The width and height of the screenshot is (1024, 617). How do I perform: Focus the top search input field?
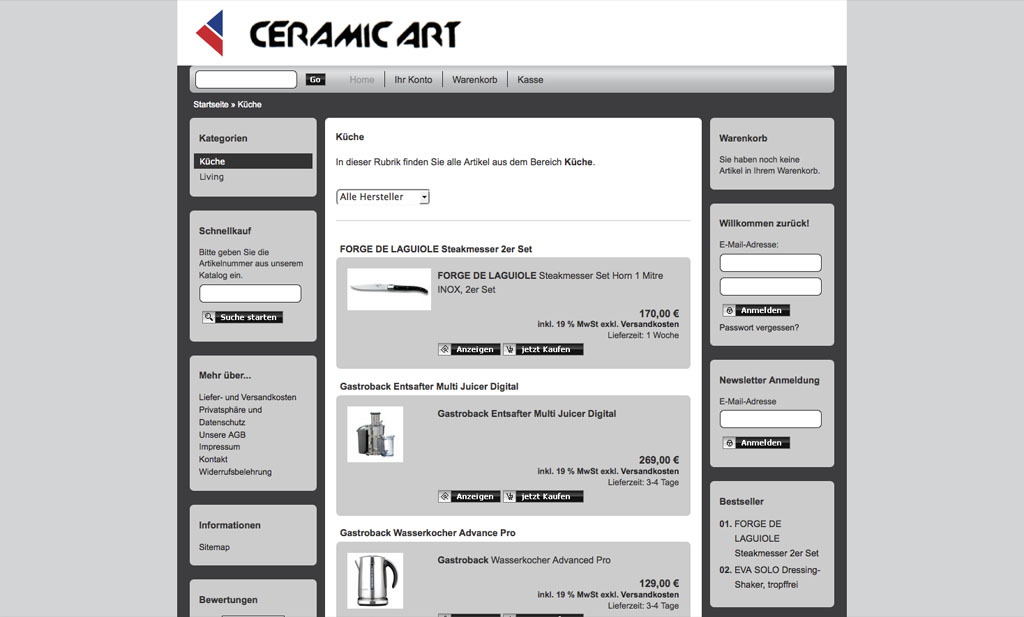coord(246,80)
